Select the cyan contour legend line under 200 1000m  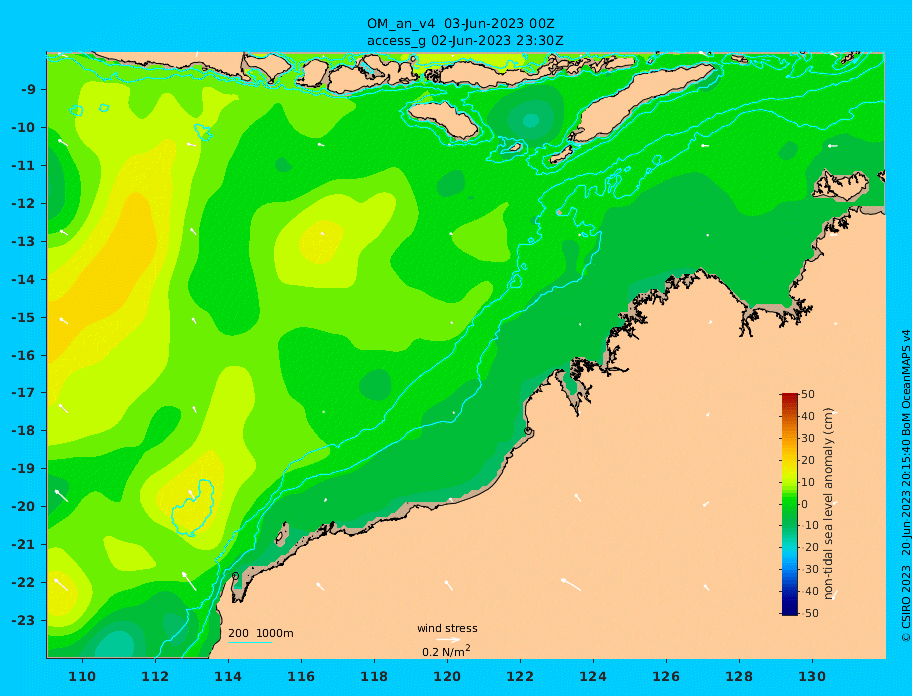250,642
